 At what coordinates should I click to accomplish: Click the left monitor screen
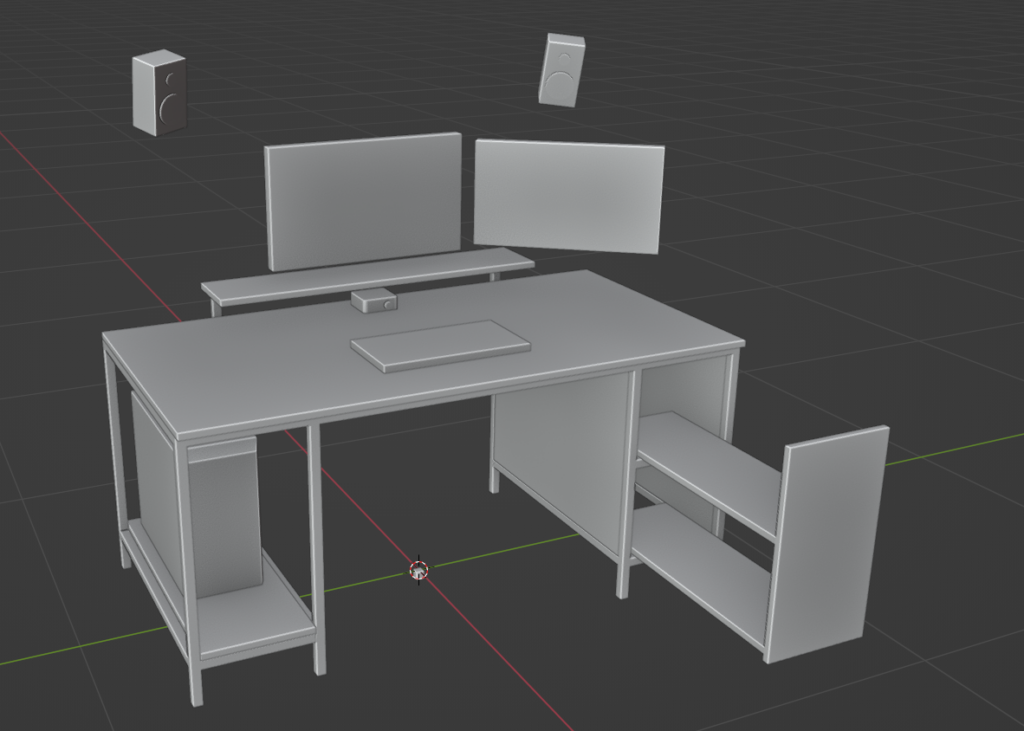tap(363, 200)
